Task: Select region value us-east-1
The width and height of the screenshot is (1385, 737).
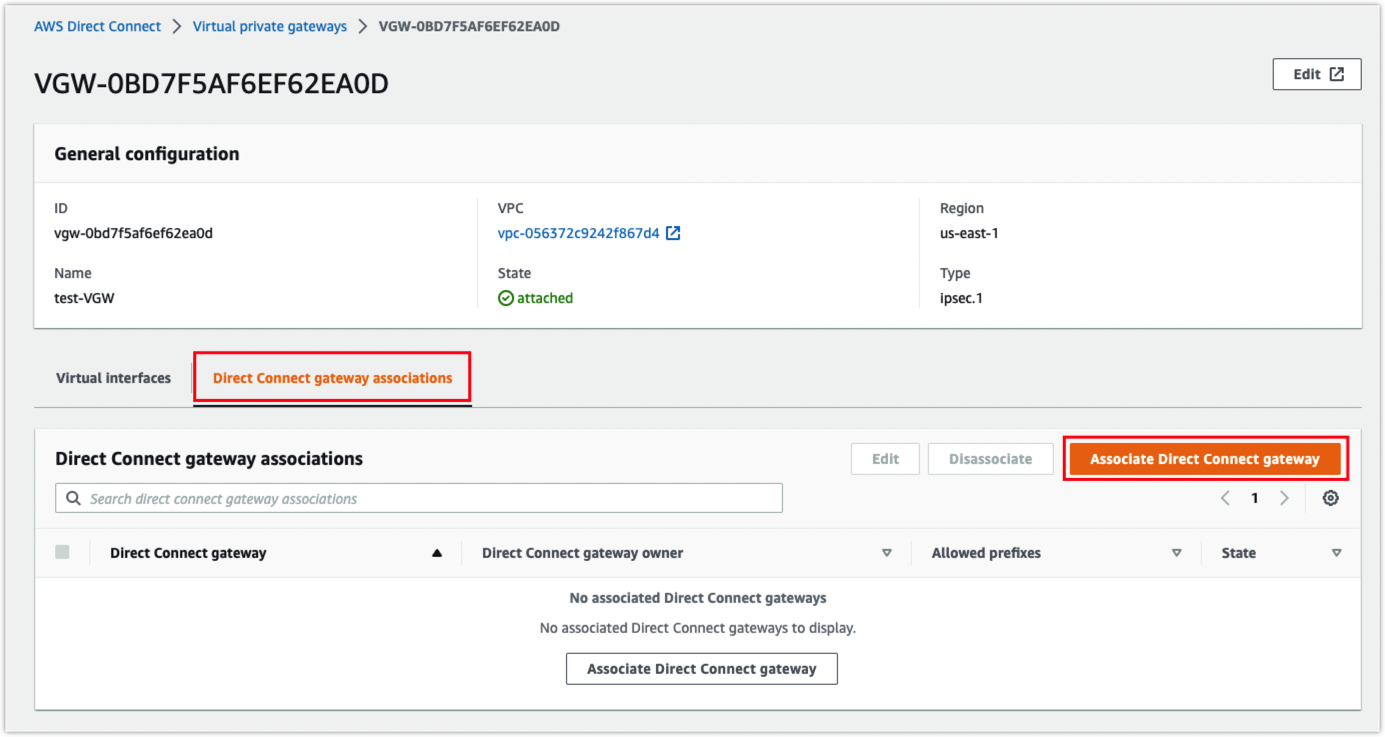Action: tap(969, 233)
